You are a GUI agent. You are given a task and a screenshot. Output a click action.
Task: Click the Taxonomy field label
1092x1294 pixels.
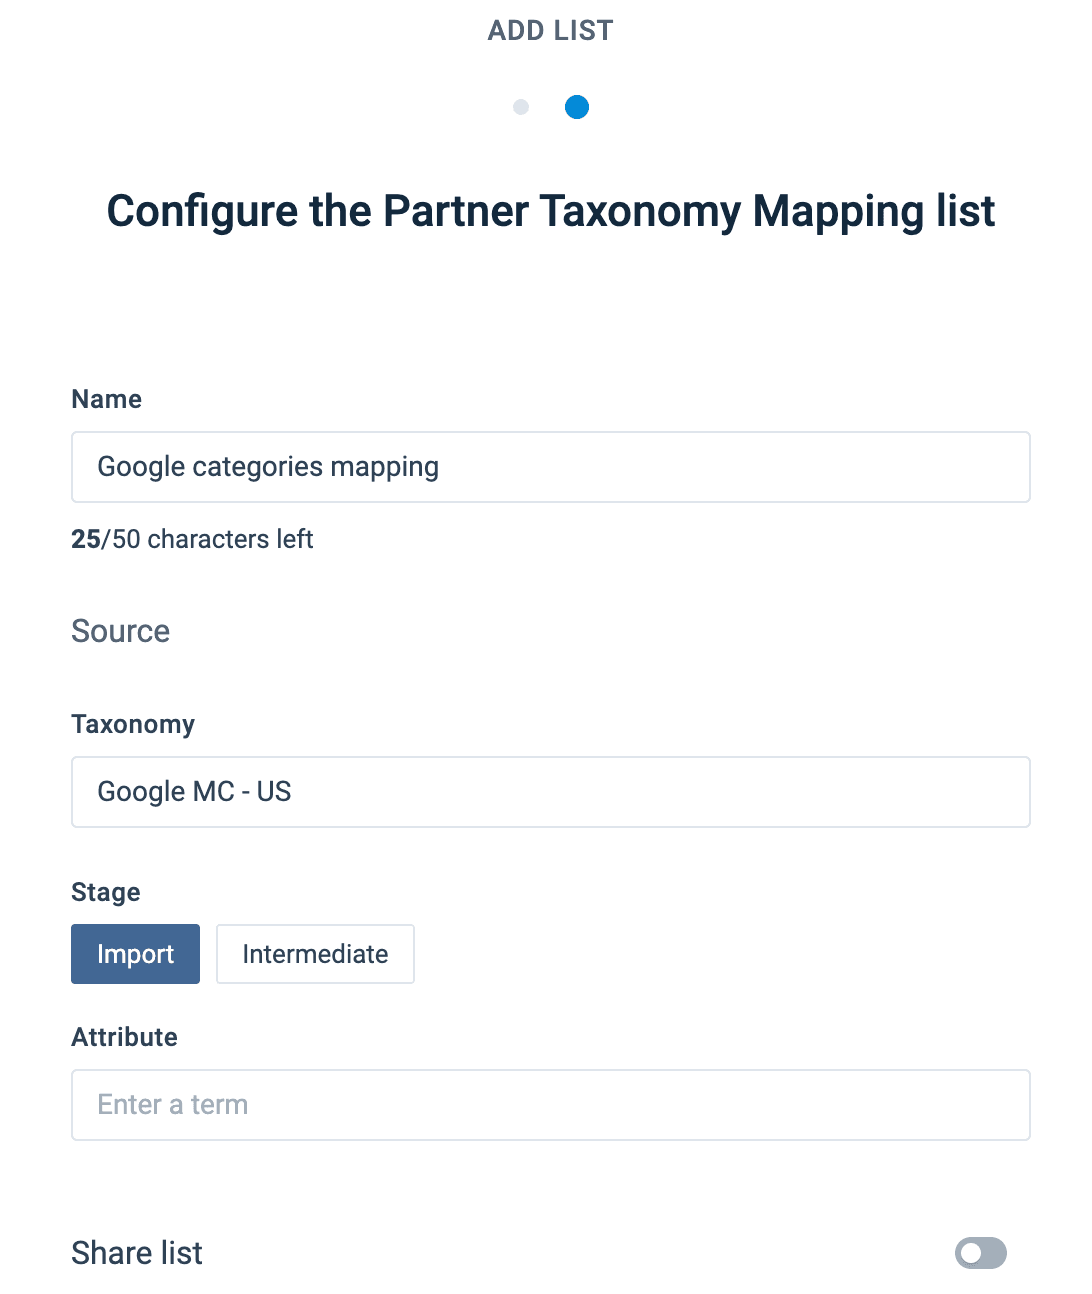point(133,724)
